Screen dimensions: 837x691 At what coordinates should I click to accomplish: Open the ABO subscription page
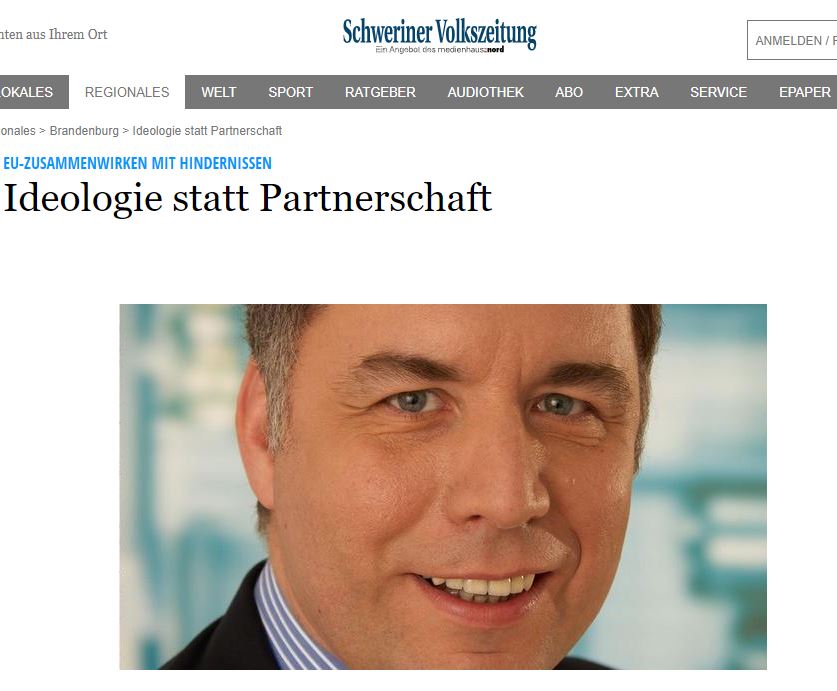click(x=568, y=92)
